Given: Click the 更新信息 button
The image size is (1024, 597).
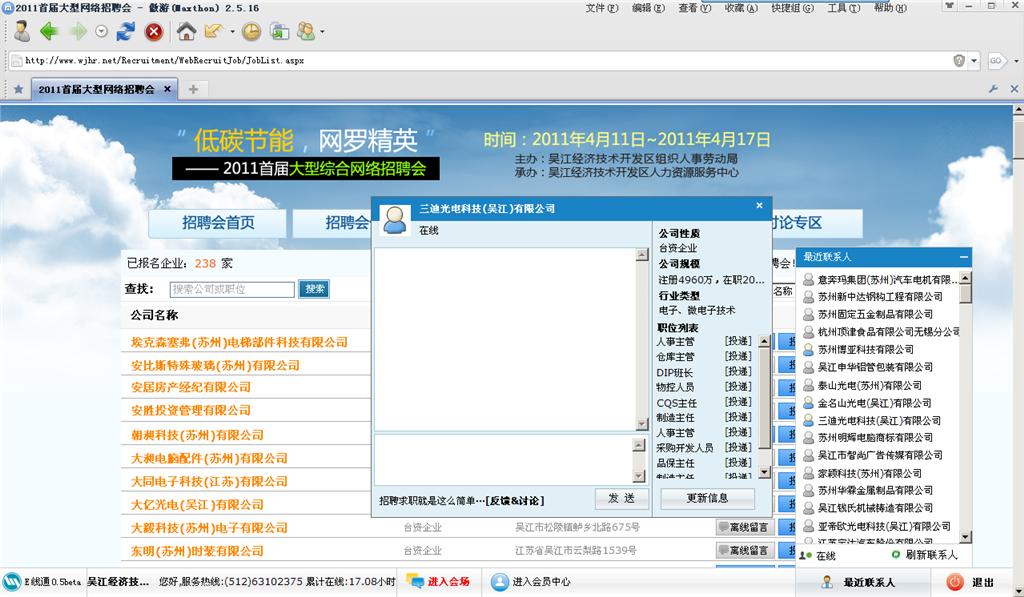Looking at the screenshot, I should [x=707, y=497].
